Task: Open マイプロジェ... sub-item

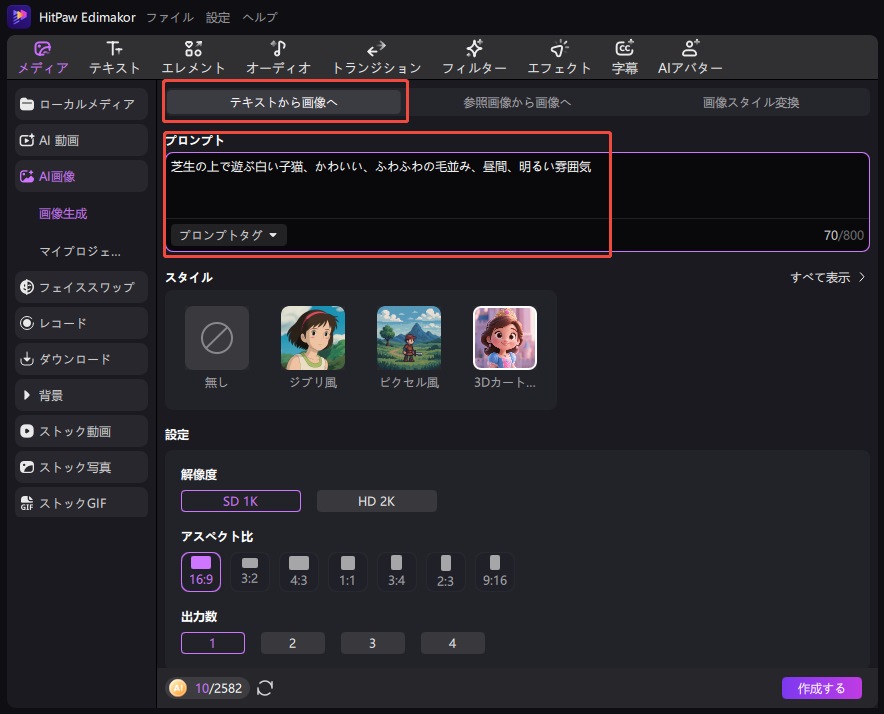Action: 79,251
